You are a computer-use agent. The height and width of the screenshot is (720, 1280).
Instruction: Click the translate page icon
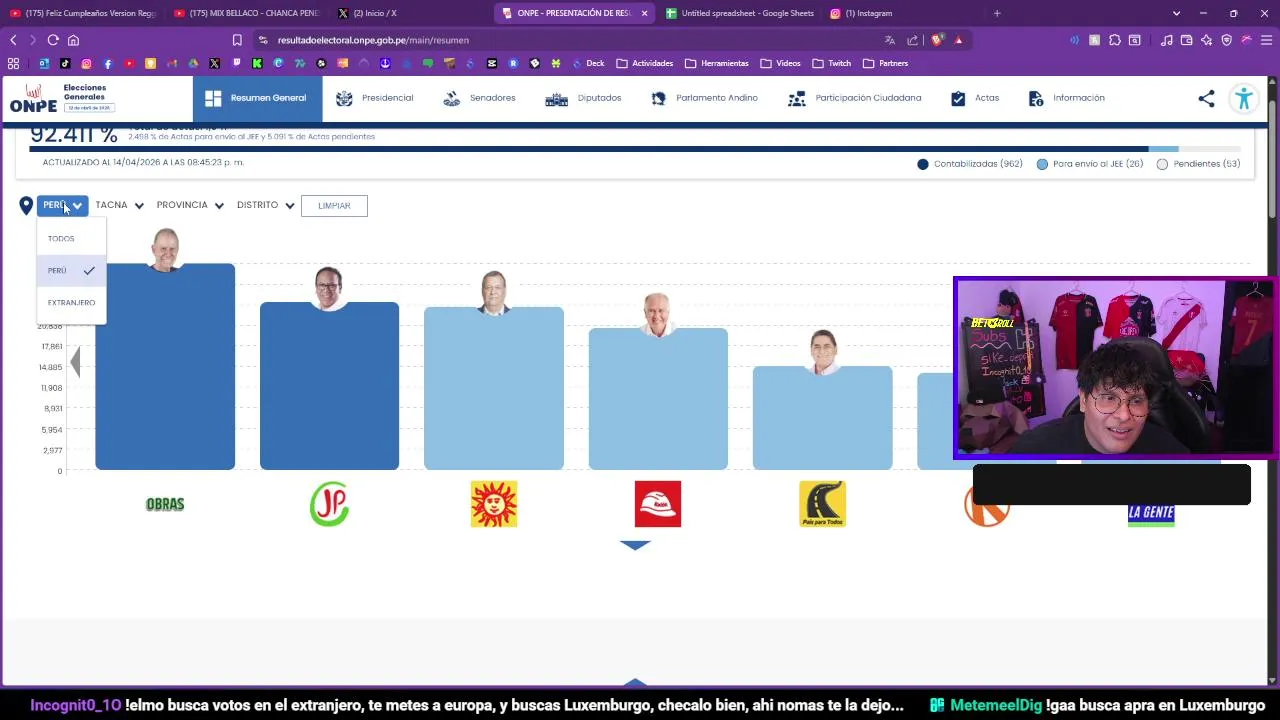(889, 40)
